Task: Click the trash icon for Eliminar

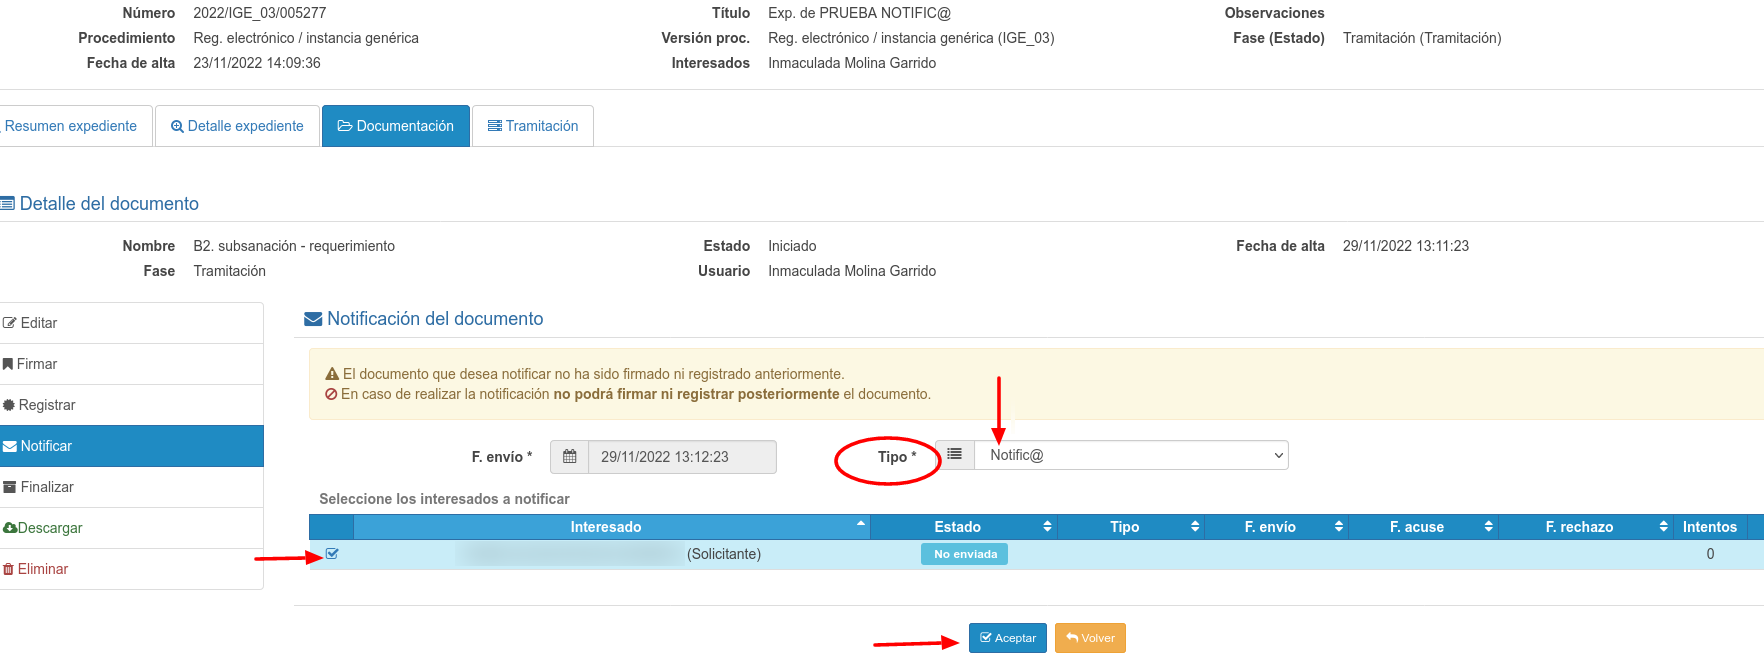Action: pyautogui.click(x=9, y=569)
